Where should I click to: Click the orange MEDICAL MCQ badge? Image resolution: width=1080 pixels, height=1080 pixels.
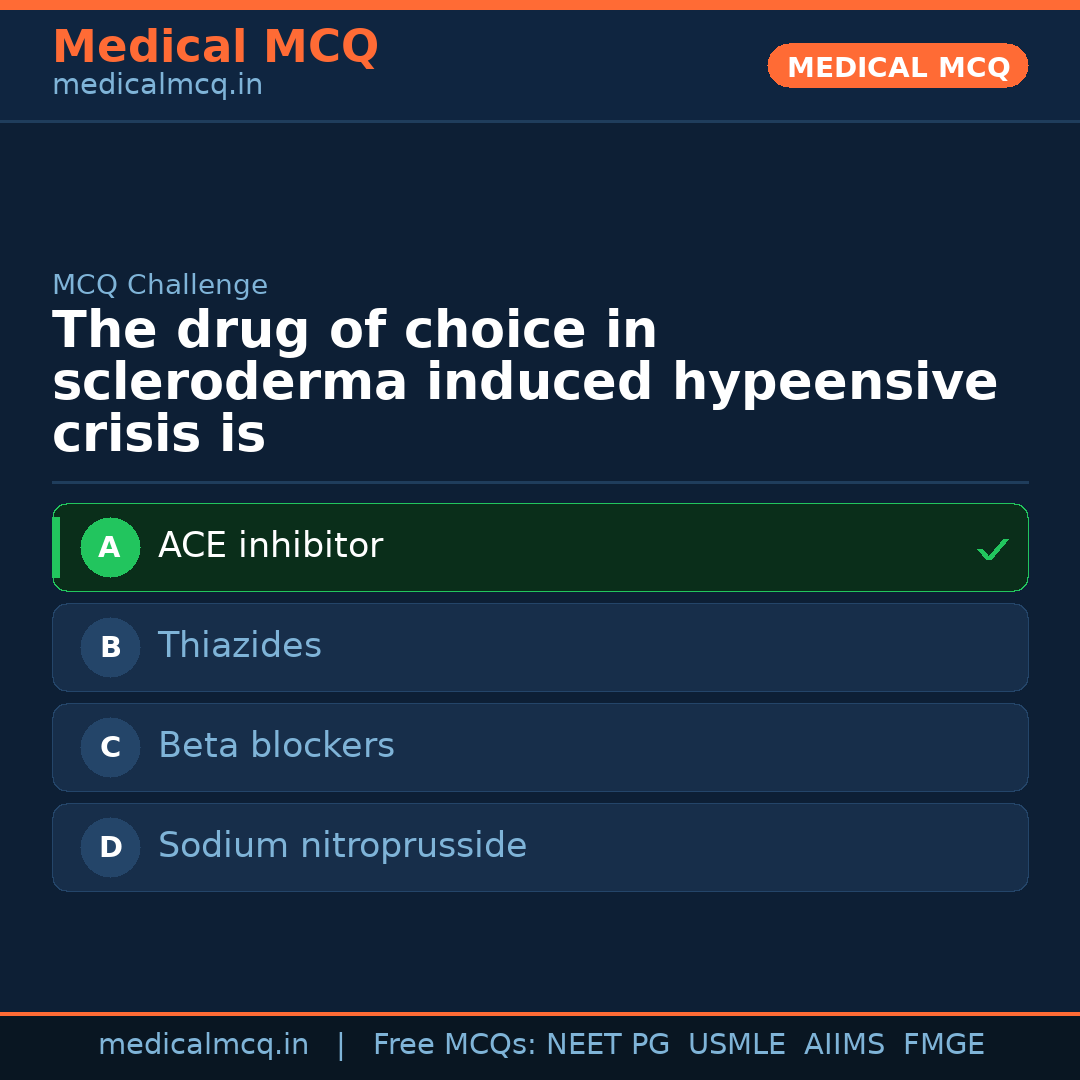click(x=898, y=67)
